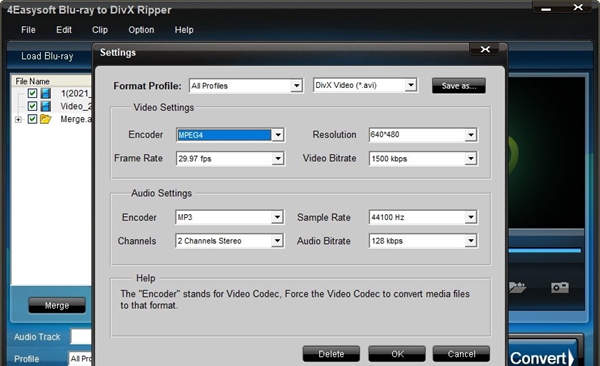Open the Help menu
This screenshot has width=600, height=366.
184,30
